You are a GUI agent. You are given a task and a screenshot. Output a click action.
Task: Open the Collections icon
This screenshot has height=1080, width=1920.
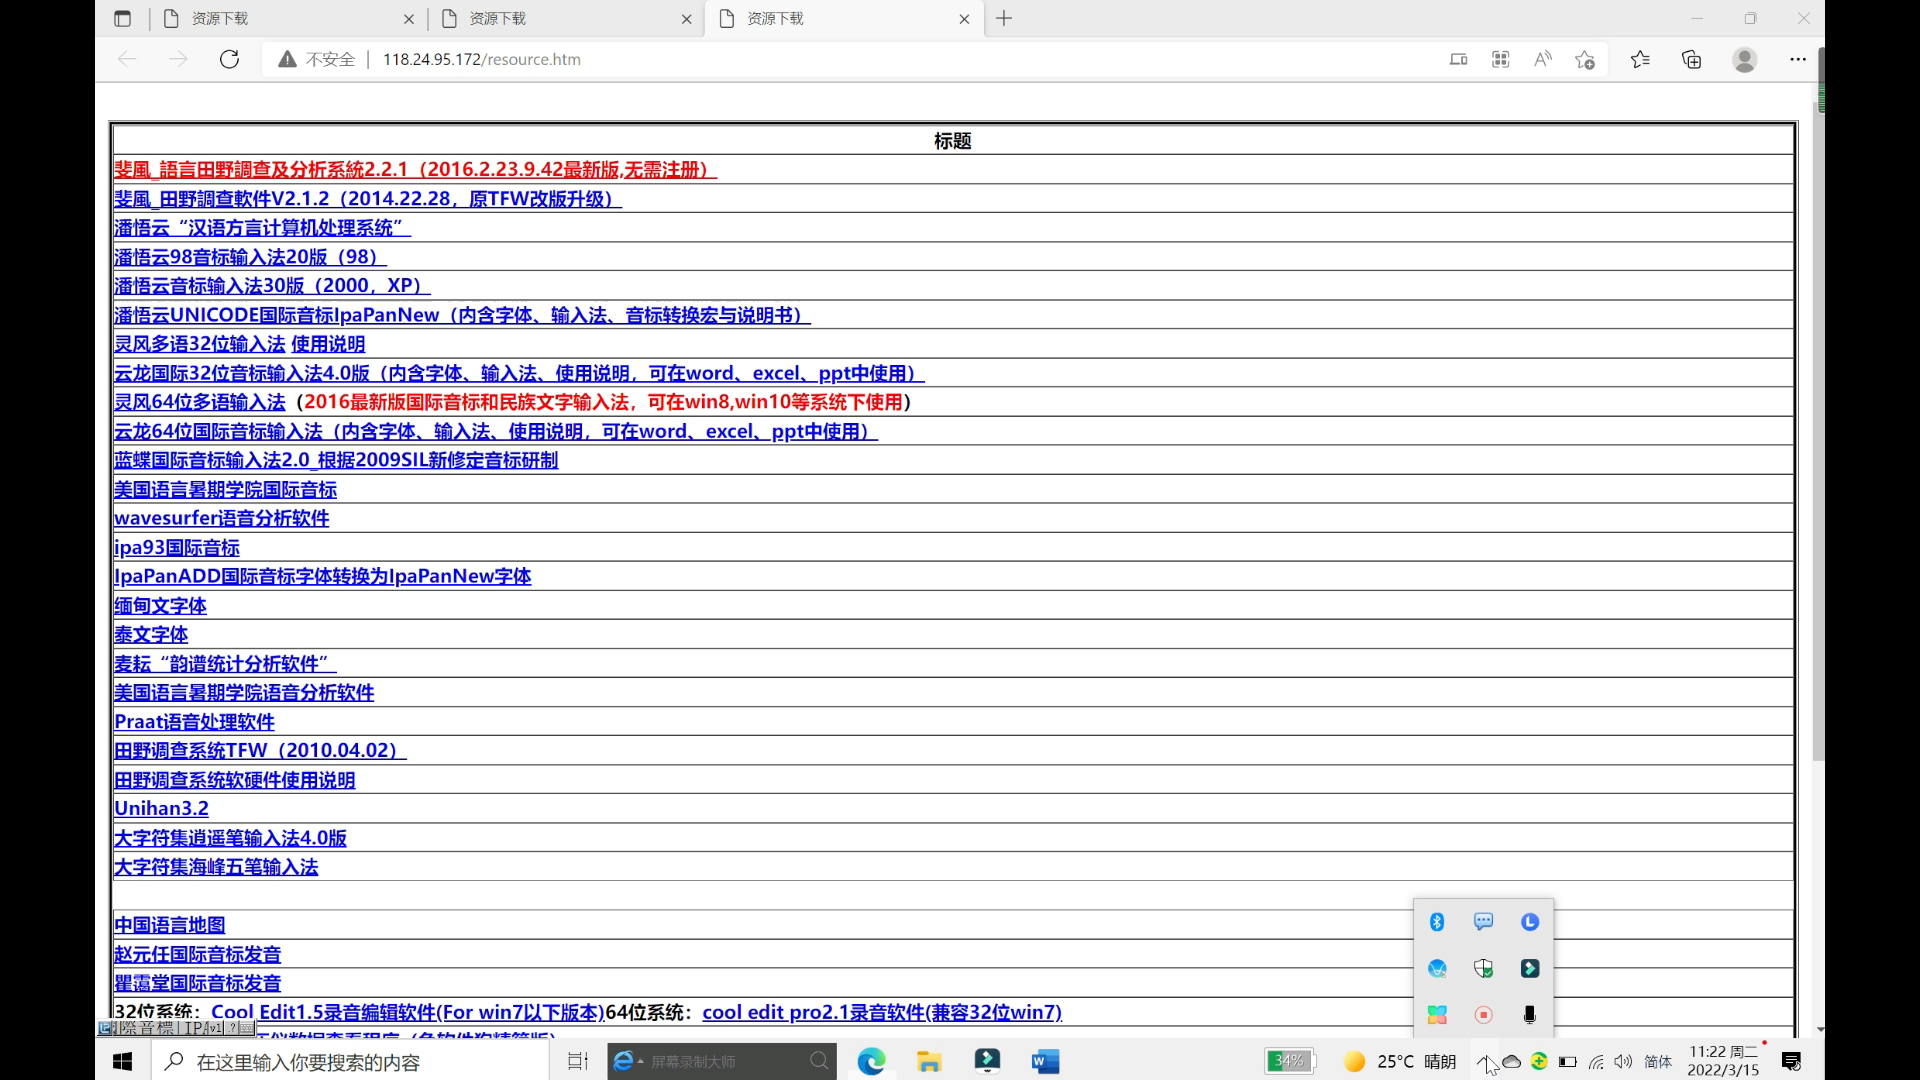pos(1692,59)
